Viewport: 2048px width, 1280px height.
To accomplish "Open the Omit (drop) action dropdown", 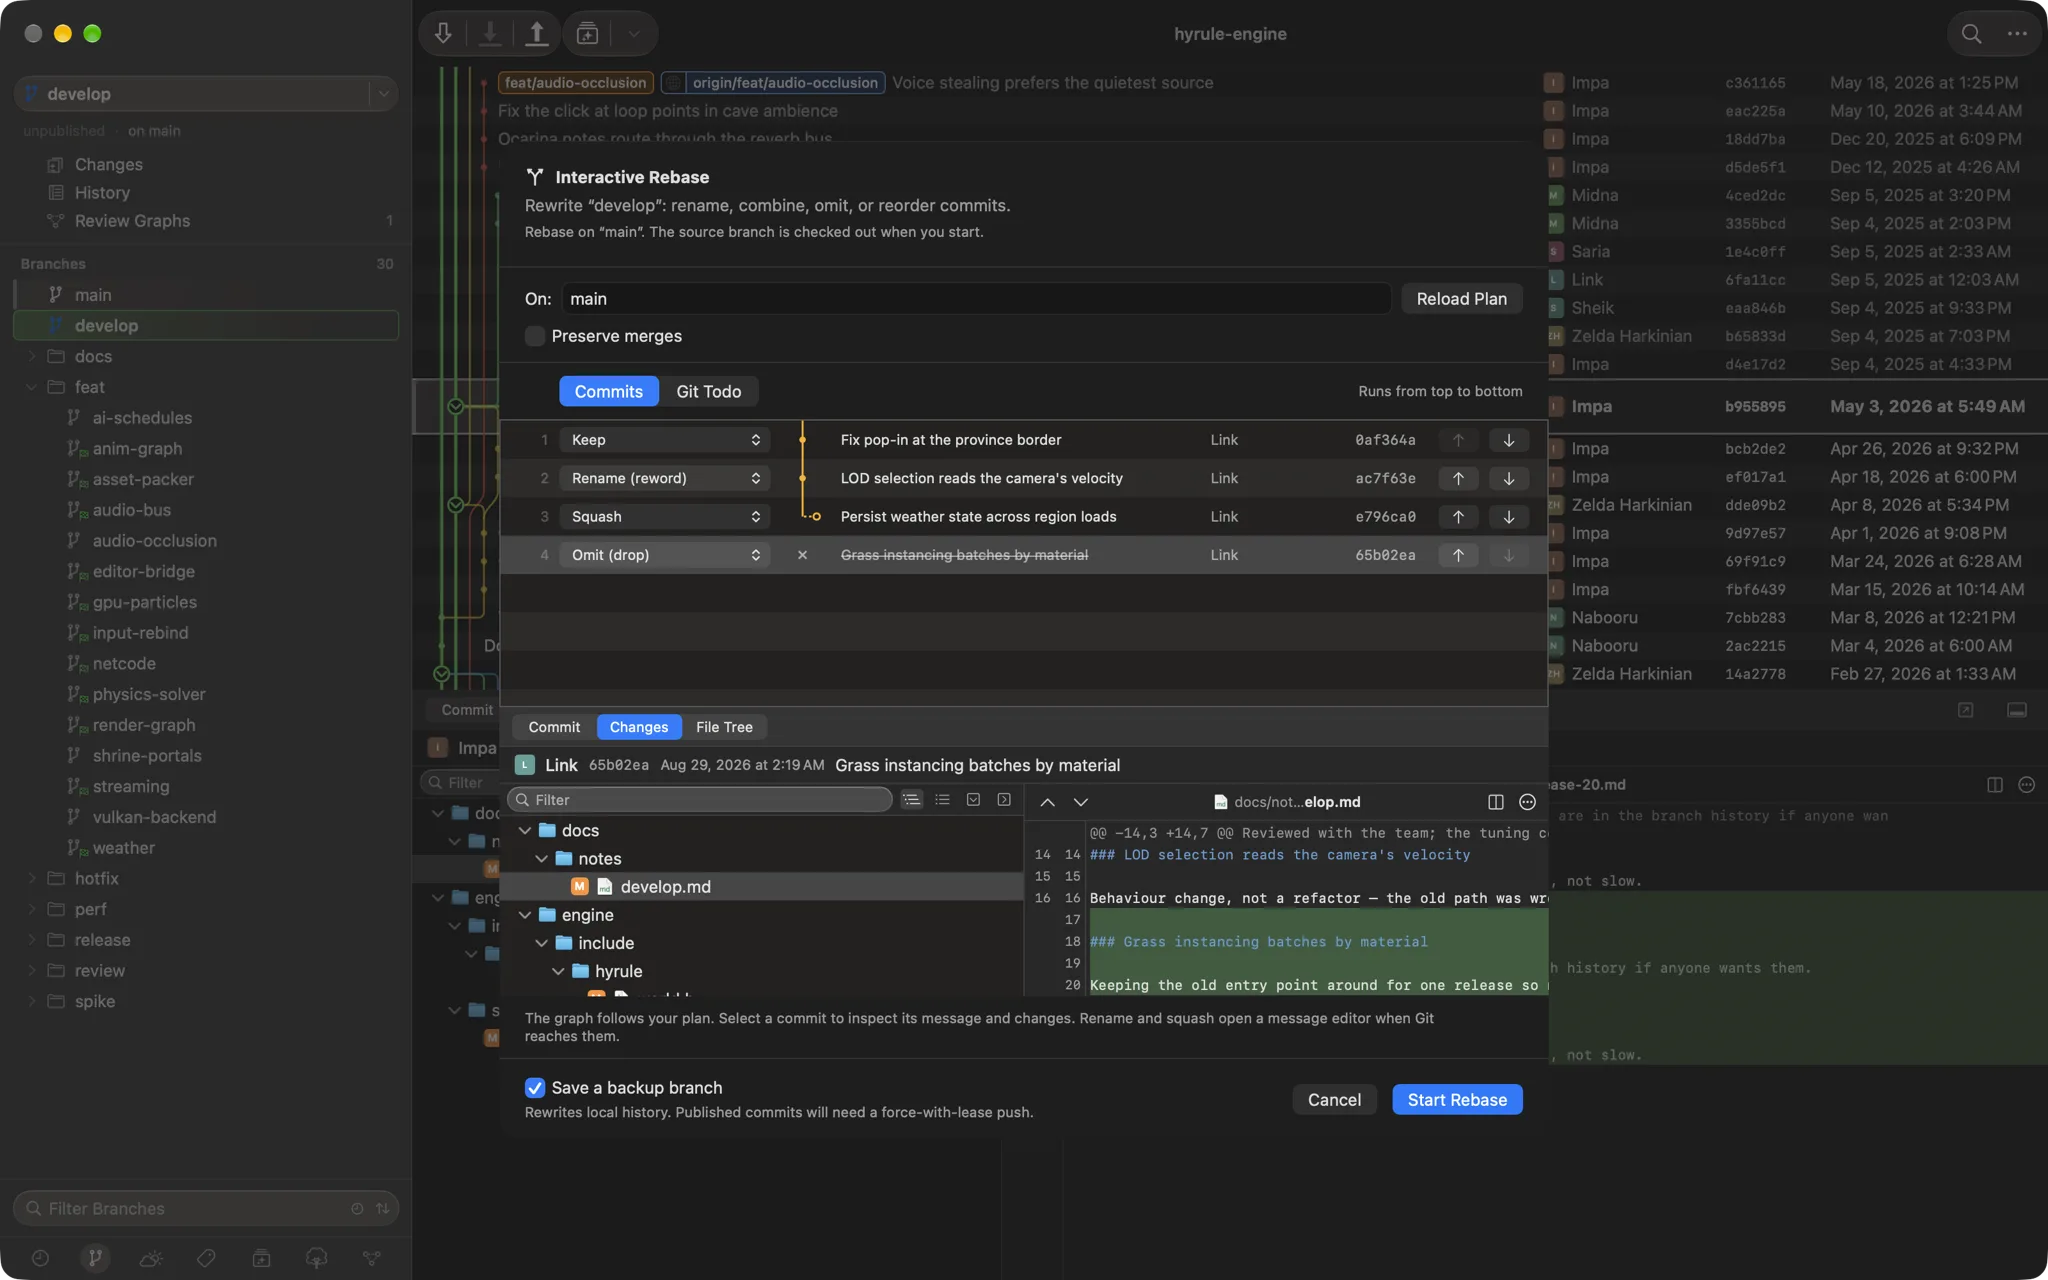I will coord(665,555).
